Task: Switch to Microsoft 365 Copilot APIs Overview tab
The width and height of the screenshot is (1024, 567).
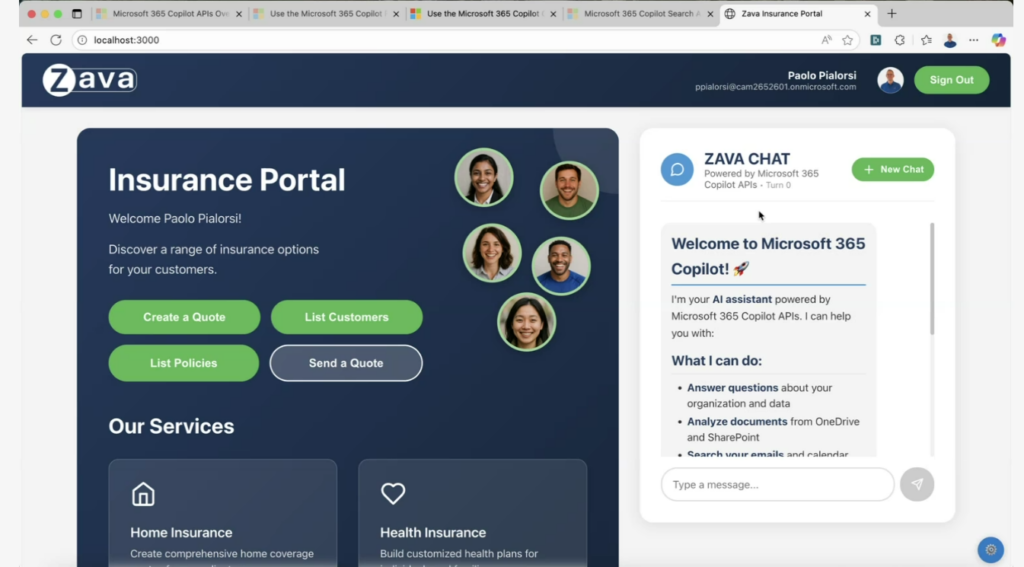Action: (169, 14)
